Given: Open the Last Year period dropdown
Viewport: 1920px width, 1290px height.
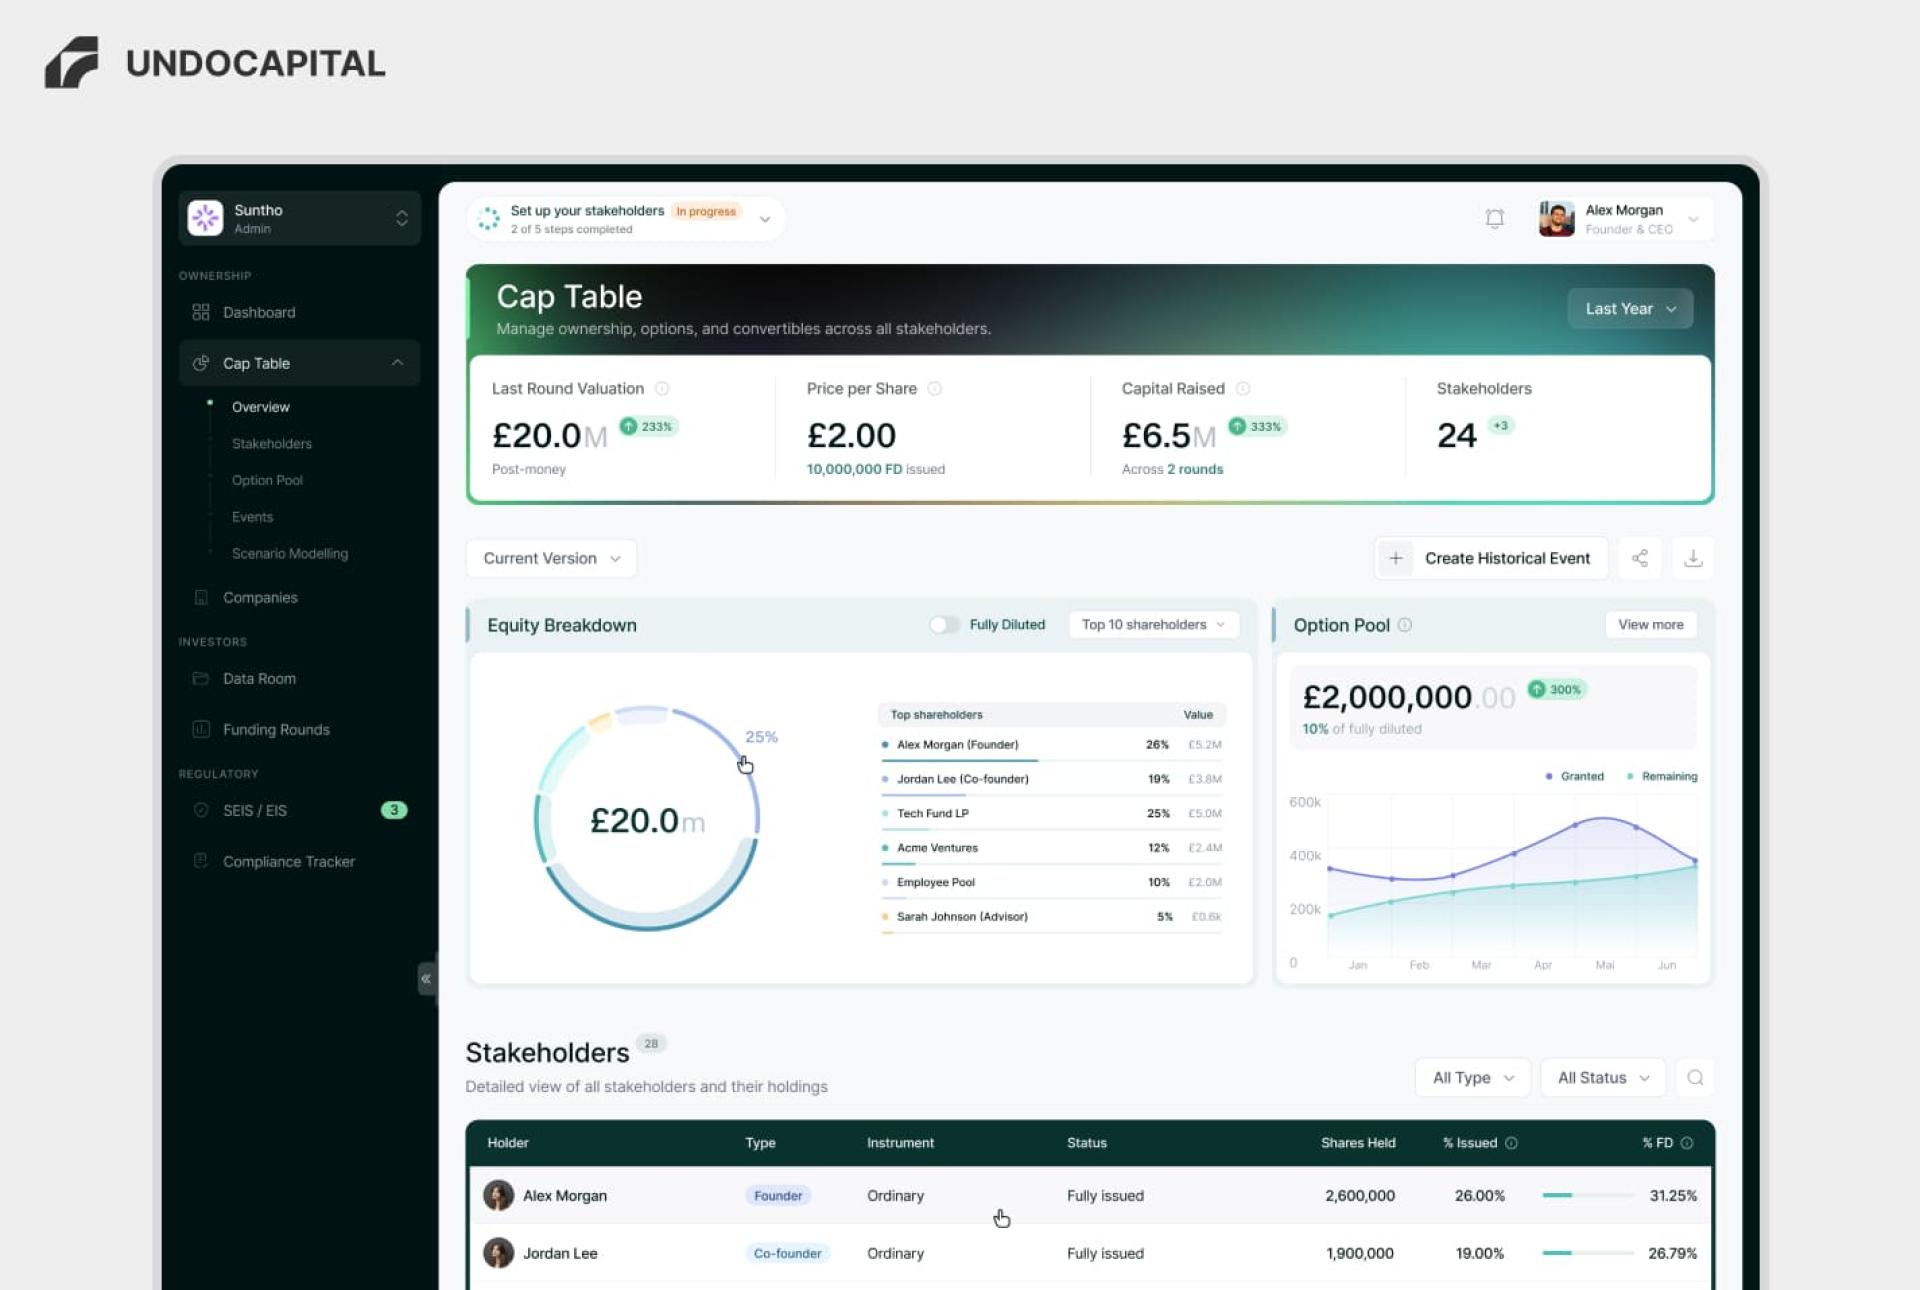Looking at the screenshot, I should 1630,308.
